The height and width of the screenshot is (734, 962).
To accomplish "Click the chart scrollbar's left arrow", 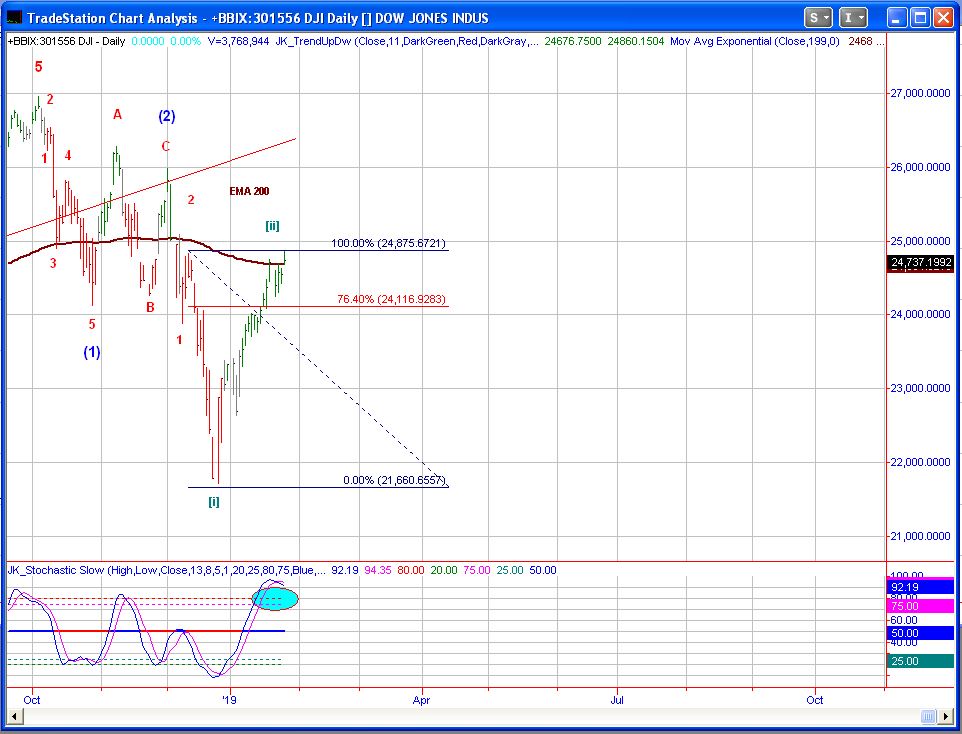I will point(13,716).
